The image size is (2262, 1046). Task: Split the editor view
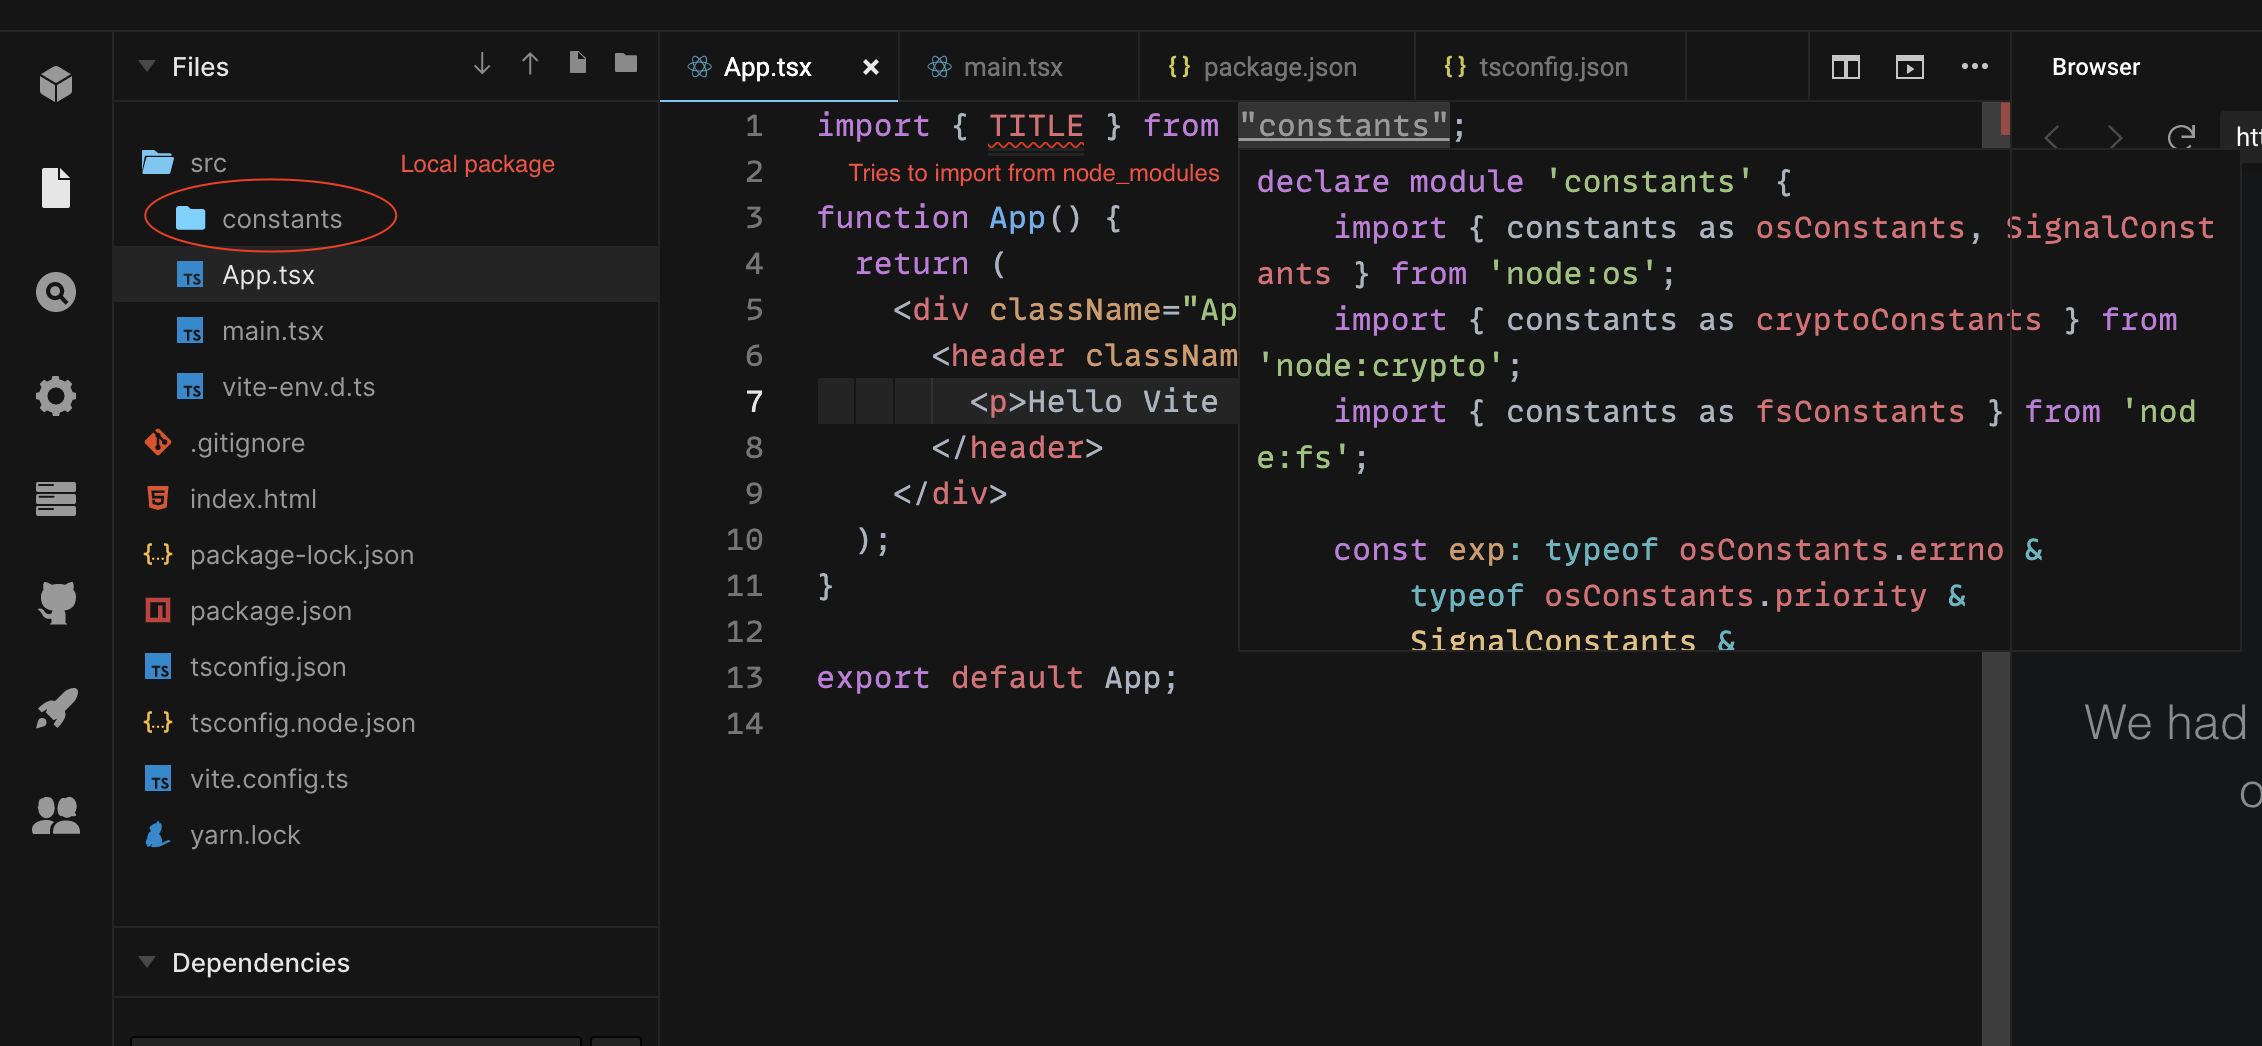(1845, 67)
